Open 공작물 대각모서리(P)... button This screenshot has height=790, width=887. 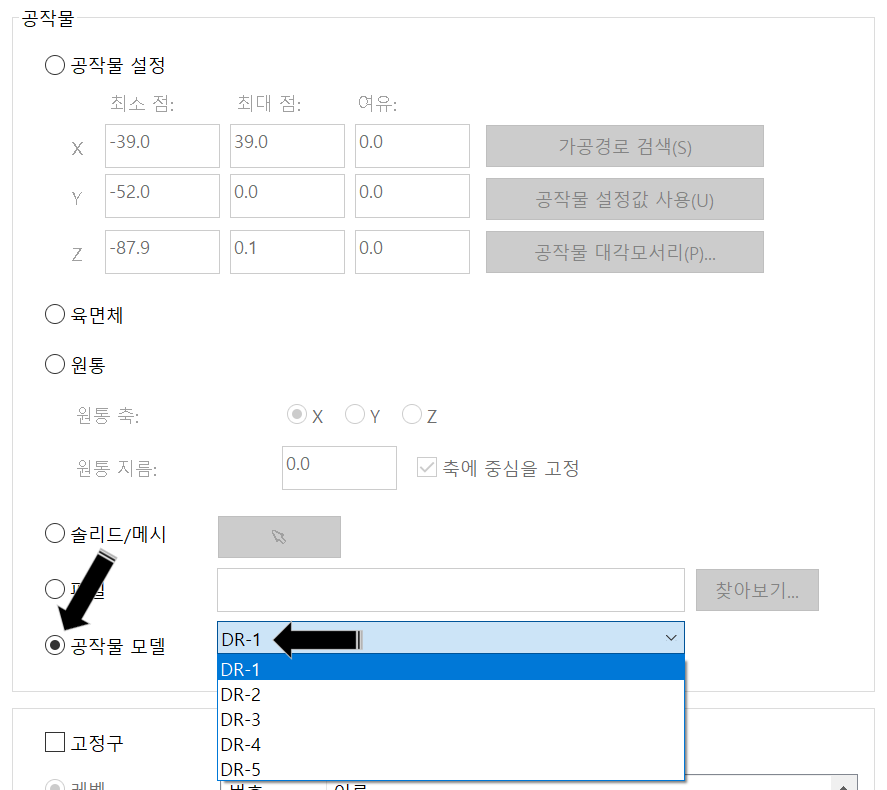[x=625, y=252]
